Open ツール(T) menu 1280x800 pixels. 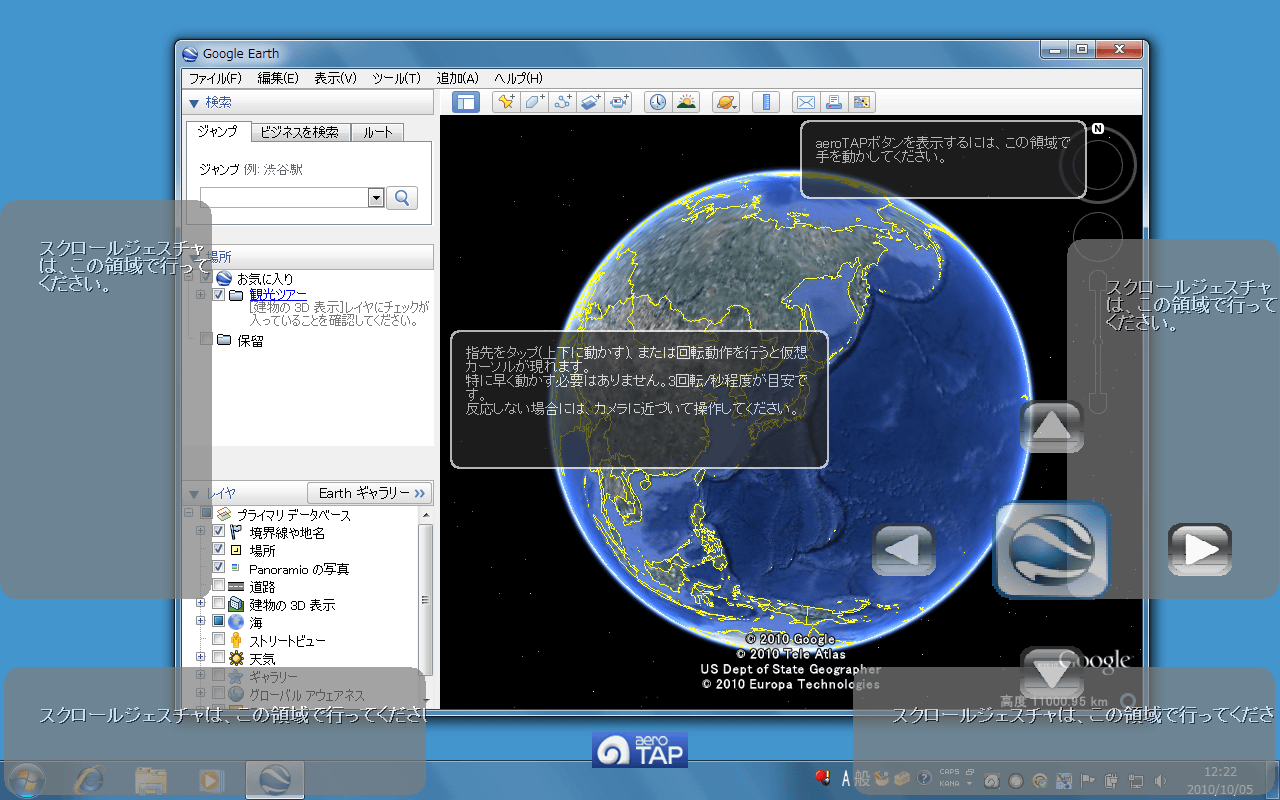pos(396,78)
